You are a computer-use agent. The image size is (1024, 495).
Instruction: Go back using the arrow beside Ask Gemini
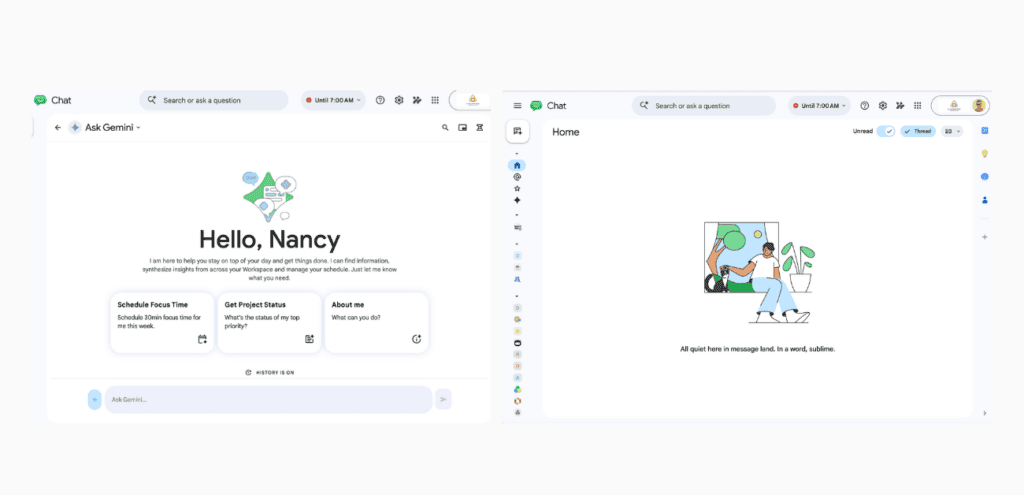click(58, 128)
